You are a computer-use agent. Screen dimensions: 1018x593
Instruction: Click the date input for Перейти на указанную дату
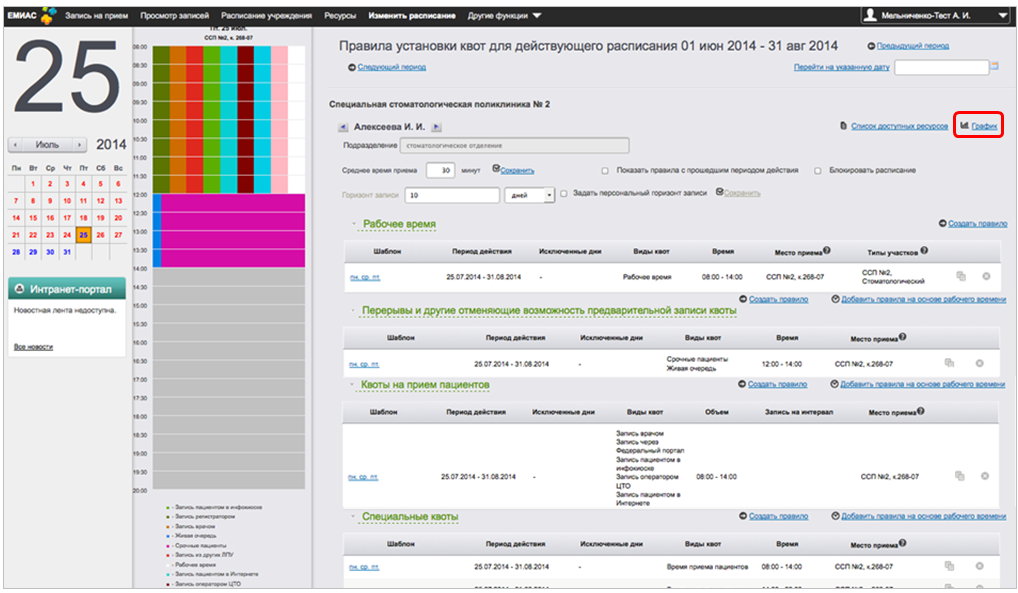pyautogui.click(x=941, y=67)
